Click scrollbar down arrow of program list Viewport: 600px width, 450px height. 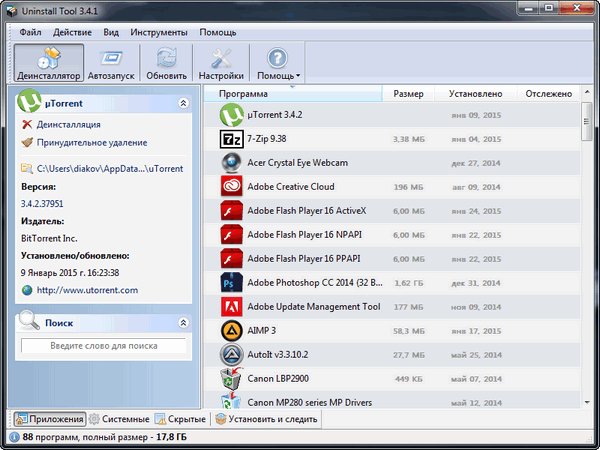tap(587, 402)
